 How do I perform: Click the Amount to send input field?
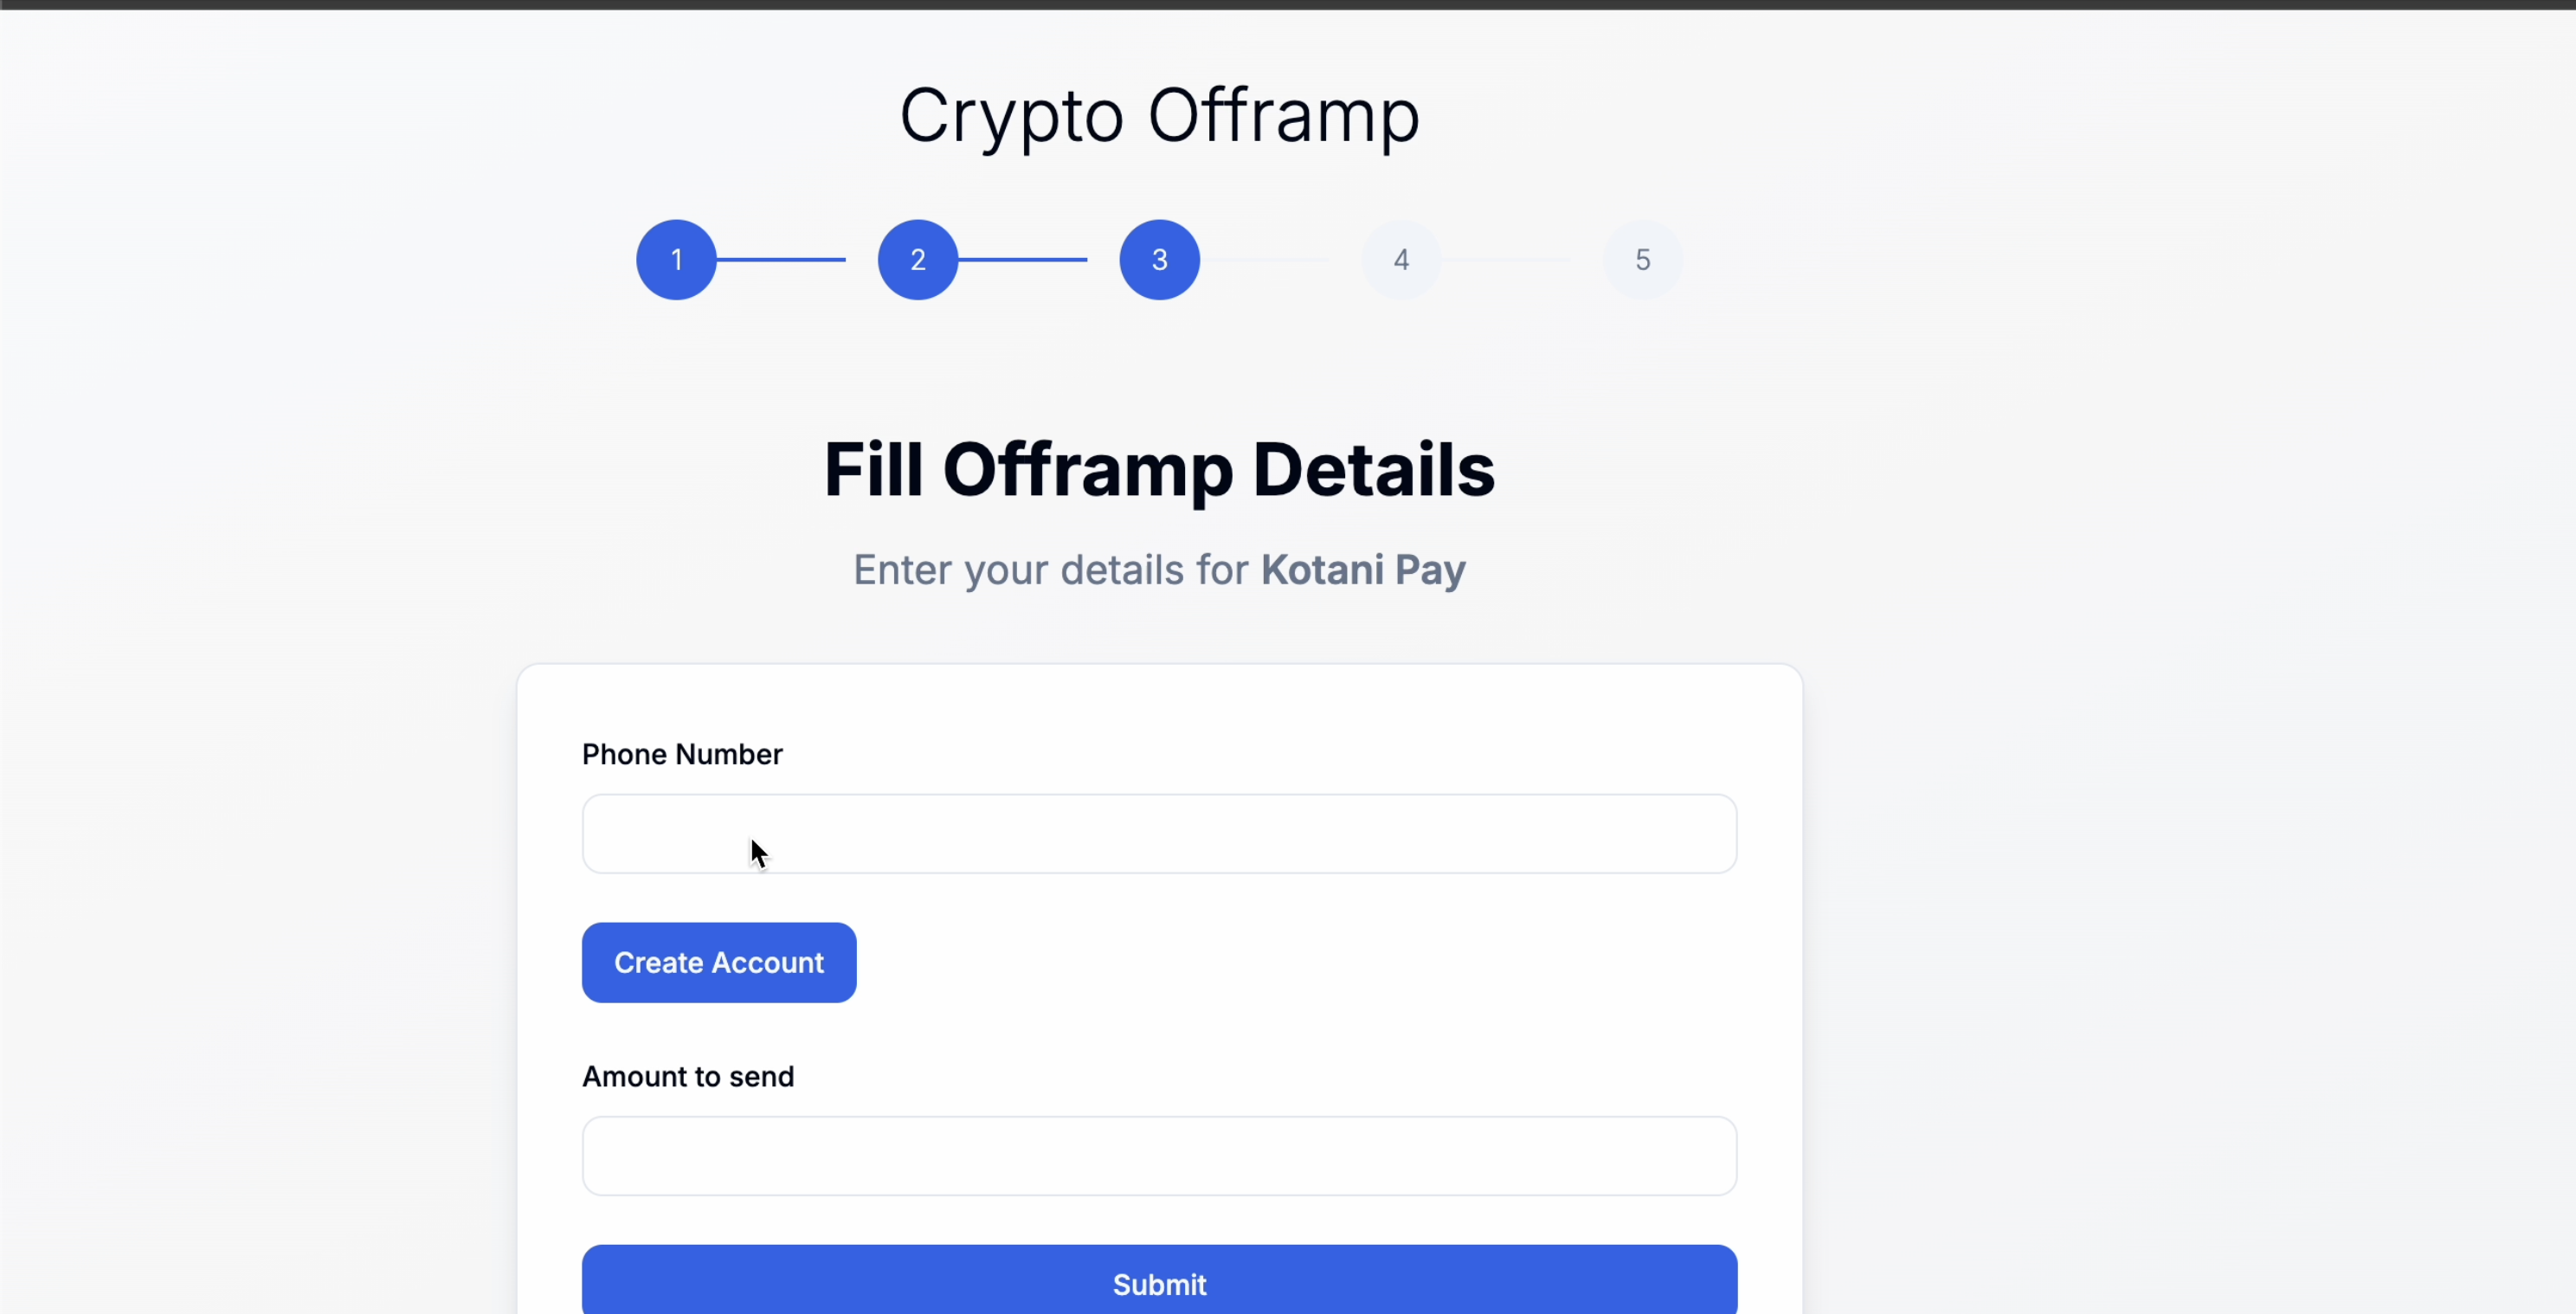tap(1159, 1156)
